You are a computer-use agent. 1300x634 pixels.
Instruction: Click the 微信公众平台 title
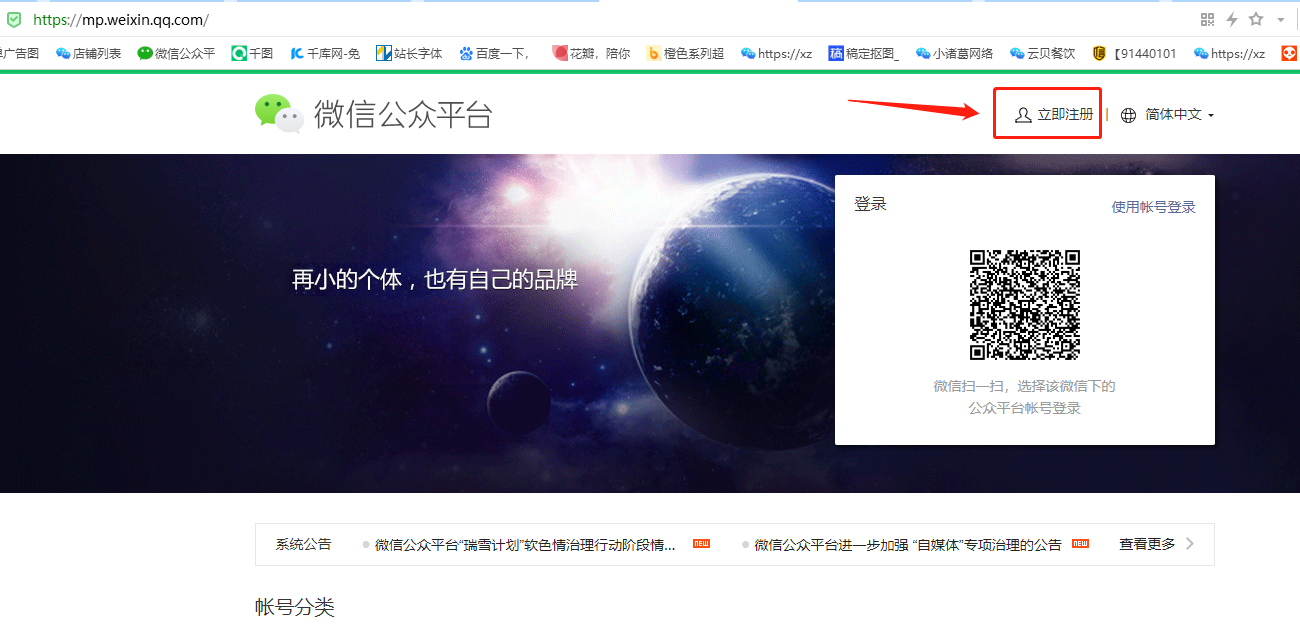coord(403,114)
